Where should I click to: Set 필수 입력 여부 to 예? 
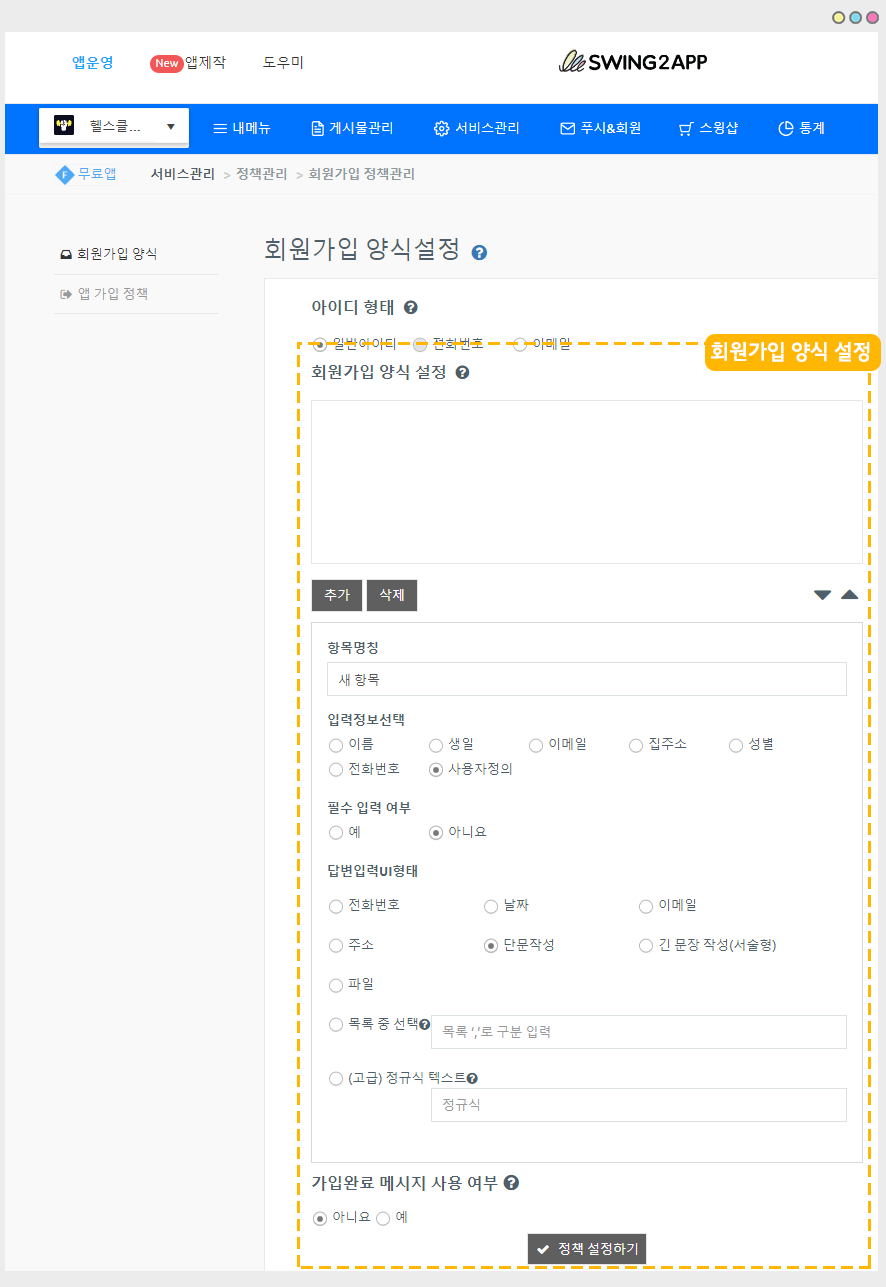pyautogui.click(x=336, y=832)
